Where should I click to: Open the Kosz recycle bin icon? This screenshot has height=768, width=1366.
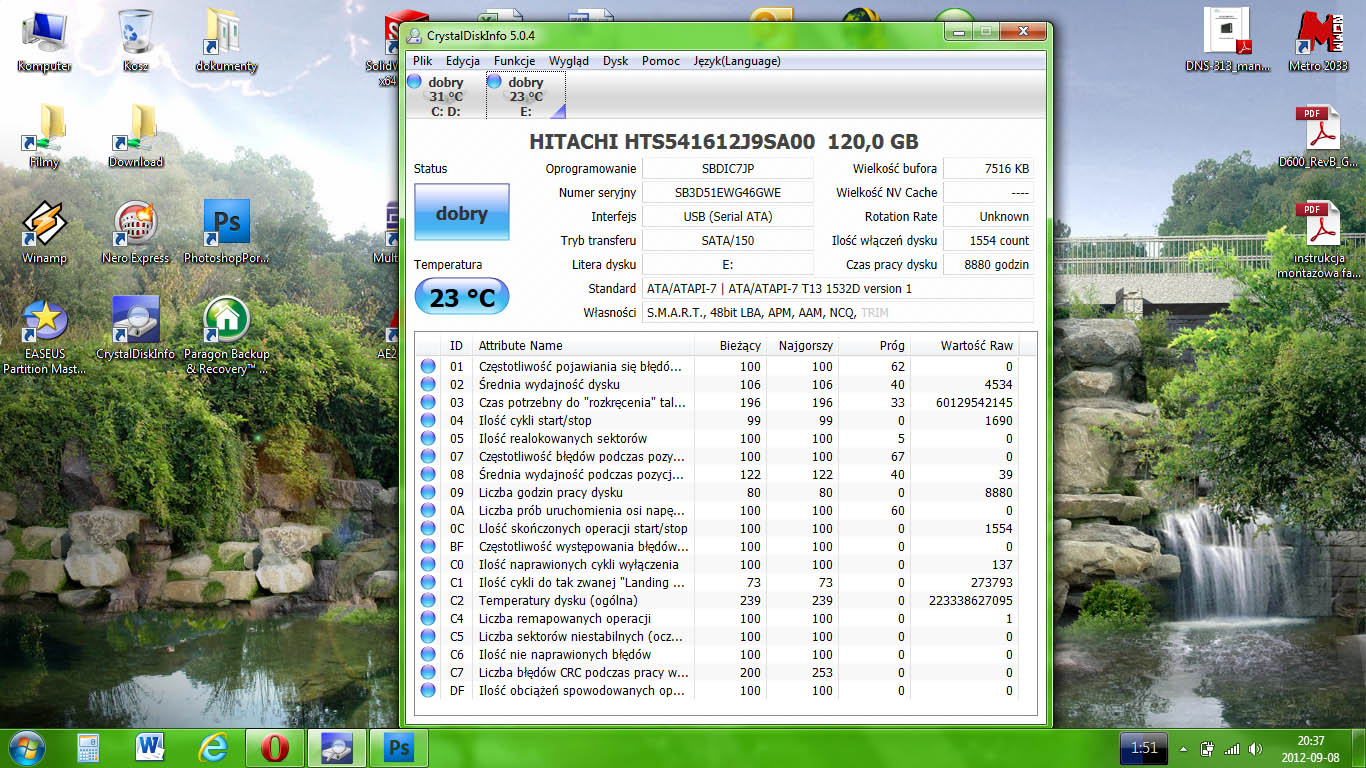[x=135, y=40]
